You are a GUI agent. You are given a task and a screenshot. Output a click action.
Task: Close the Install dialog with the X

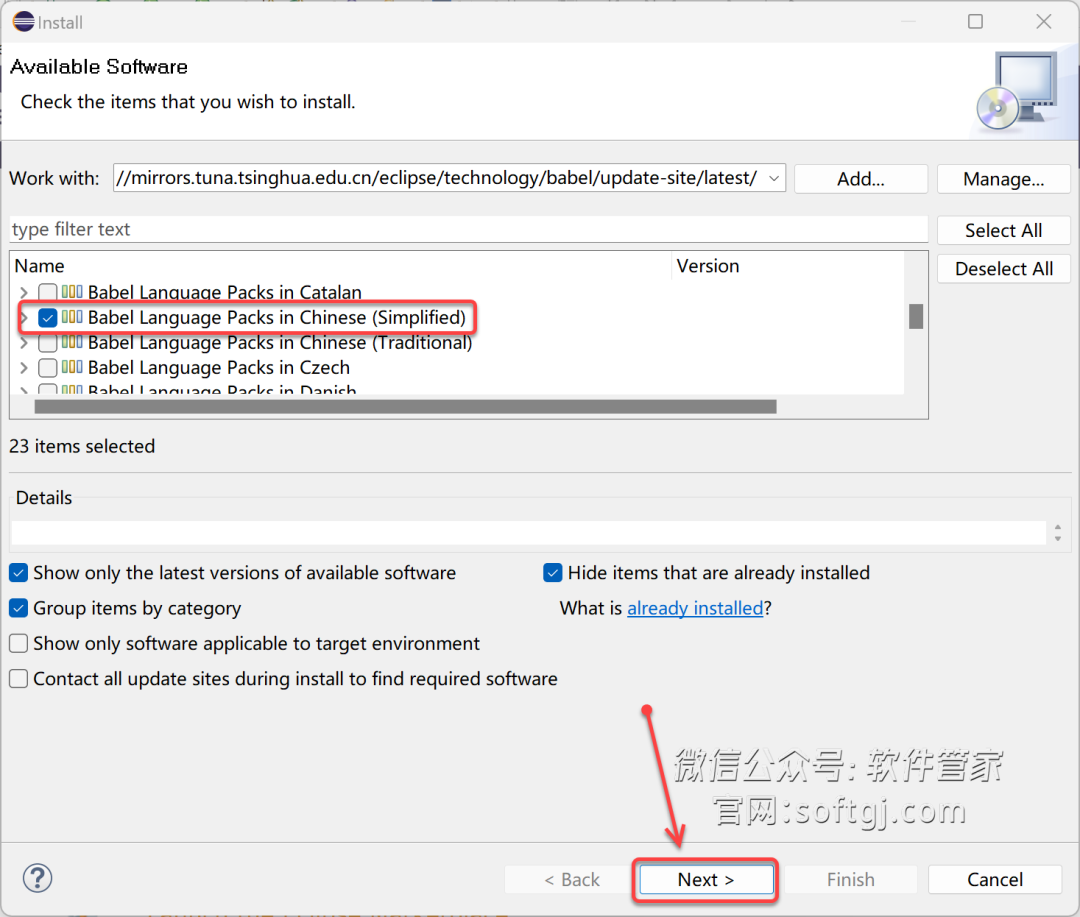pyautogui.click(x=1043, y=22)
